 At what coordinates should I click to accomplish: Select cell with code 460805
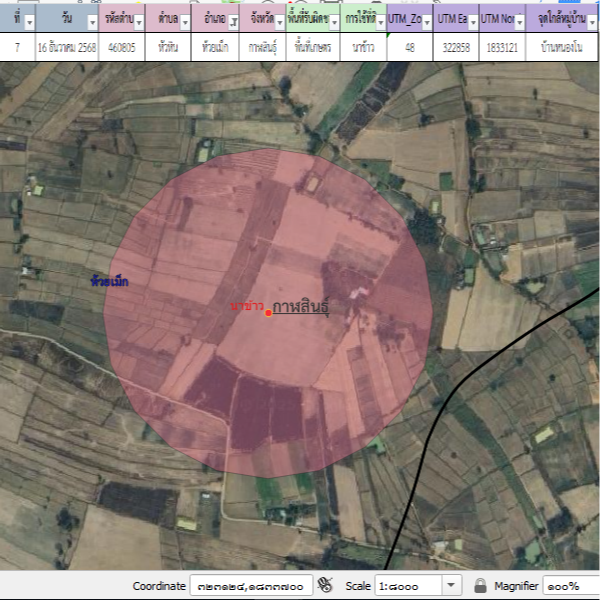point(121,47)
